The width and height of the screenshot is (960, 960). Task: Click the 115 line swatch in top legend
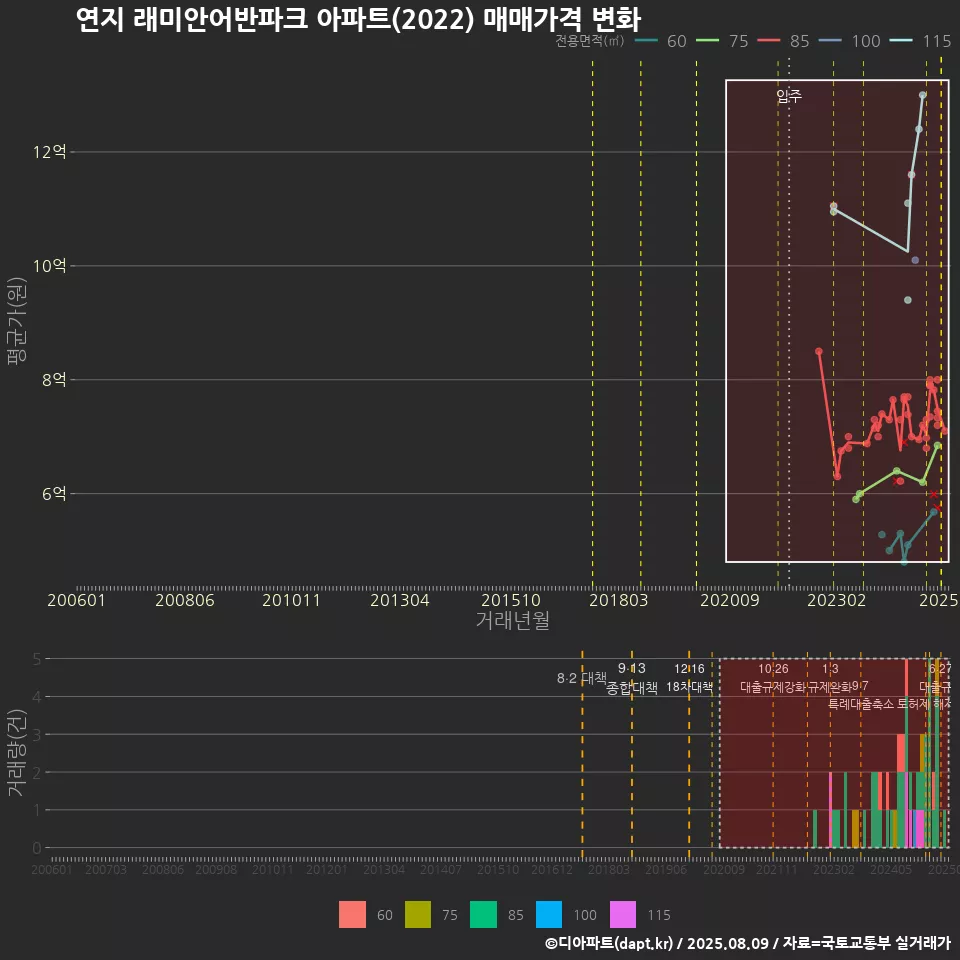901,41
